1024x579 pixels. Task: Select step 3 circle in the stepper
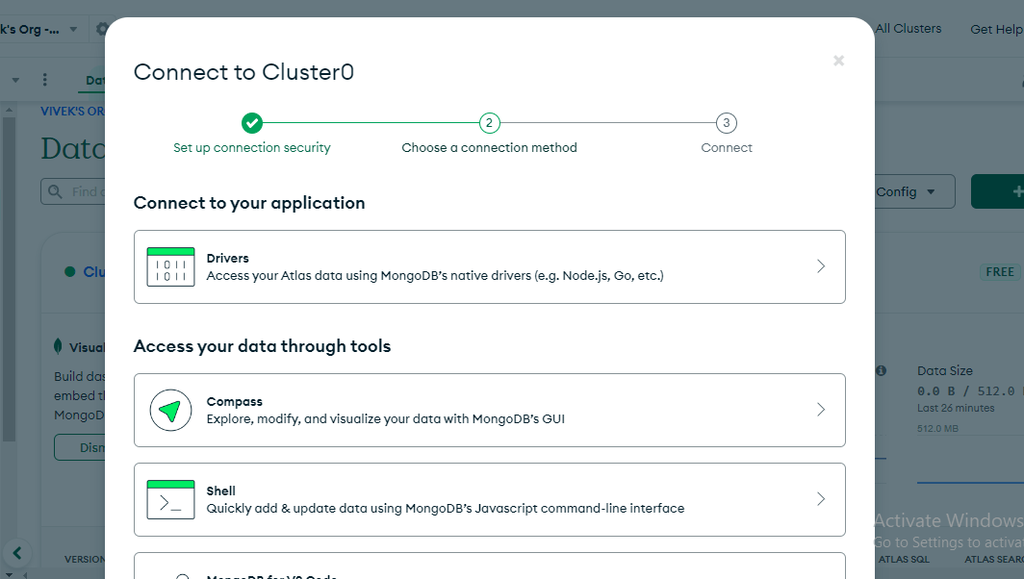pos(726,123)
